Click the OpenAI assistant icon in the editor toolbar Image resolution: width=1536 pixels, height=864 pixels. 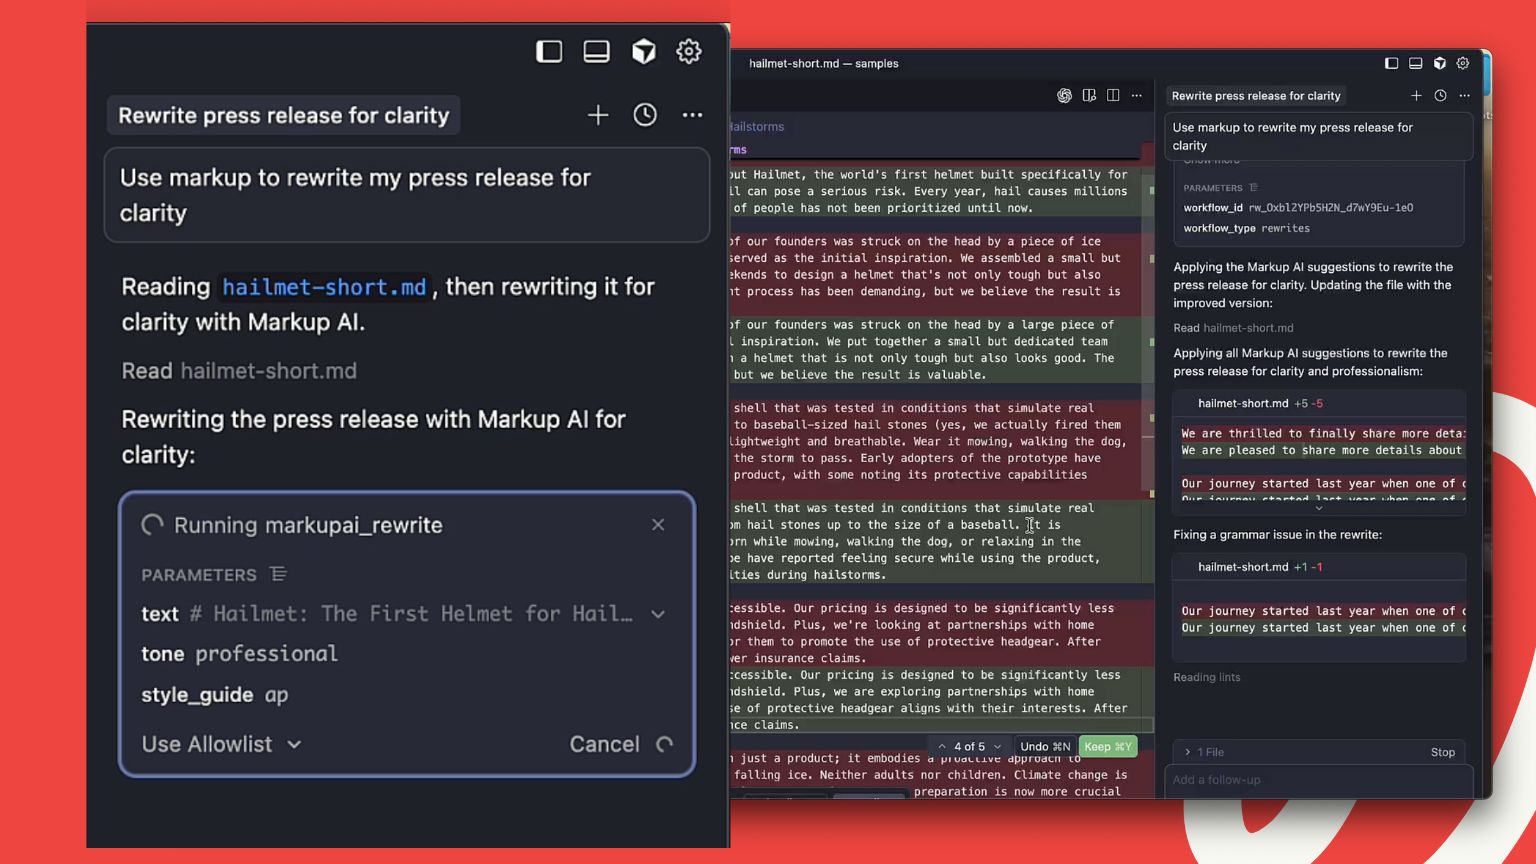(1063, 95)
